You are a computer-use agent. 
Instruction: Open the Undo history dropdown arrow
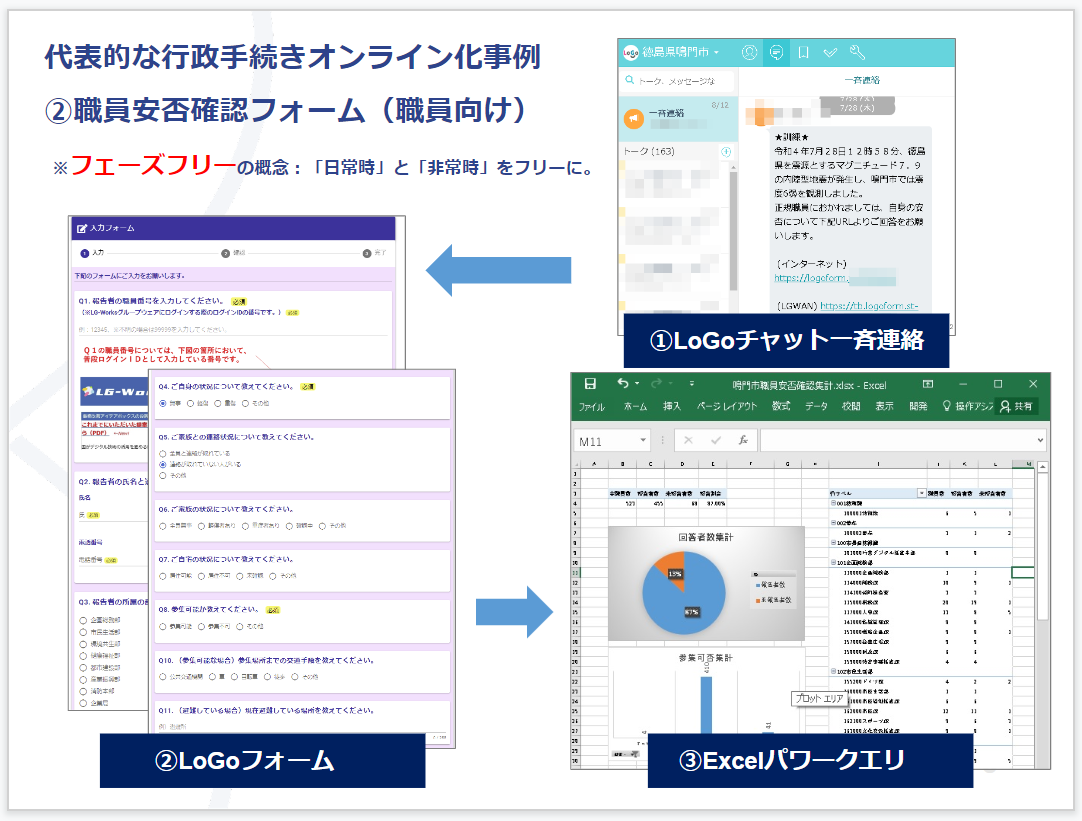tap(637, 384)
